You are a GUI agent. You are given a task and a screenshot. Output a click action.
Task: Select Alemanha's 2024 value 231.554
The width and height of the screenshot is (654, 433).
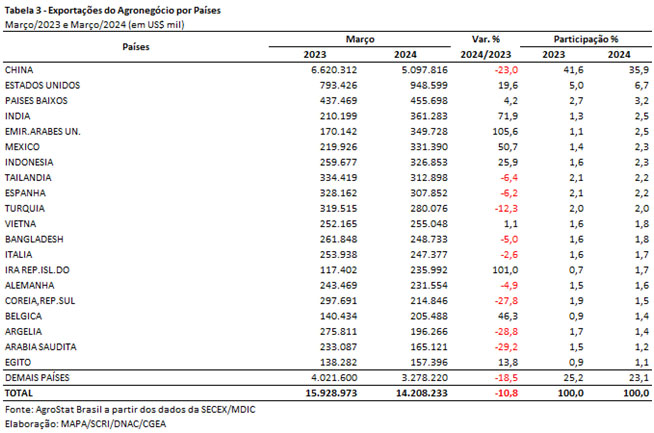[x=429, y=285]
